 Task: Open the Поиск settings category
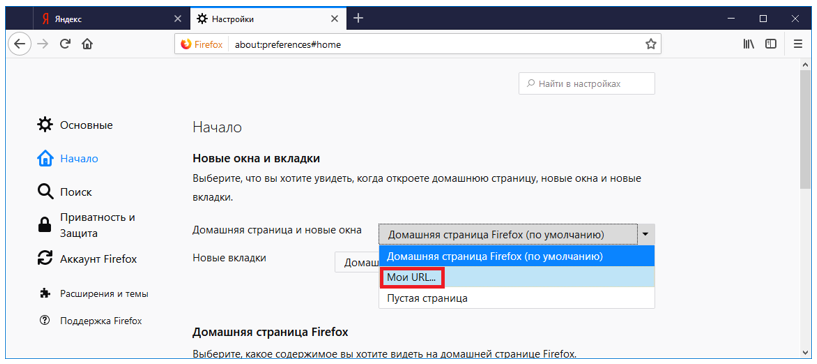[65, 192]
